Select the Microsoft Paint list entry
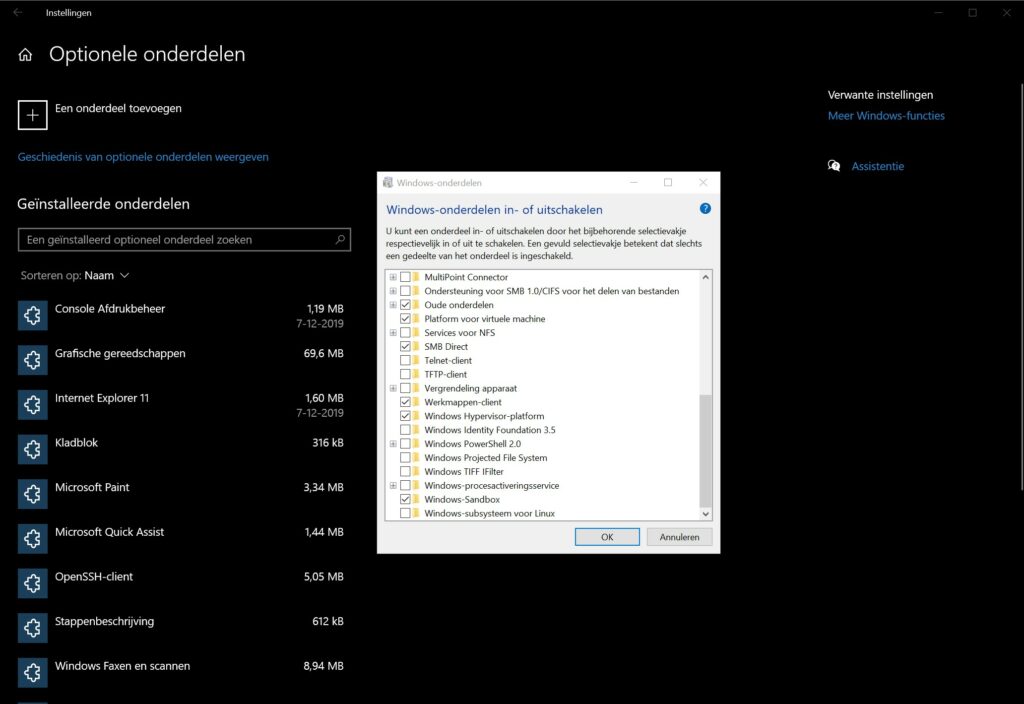This screenshot has height=704, width=1024. tap(184, 494)
